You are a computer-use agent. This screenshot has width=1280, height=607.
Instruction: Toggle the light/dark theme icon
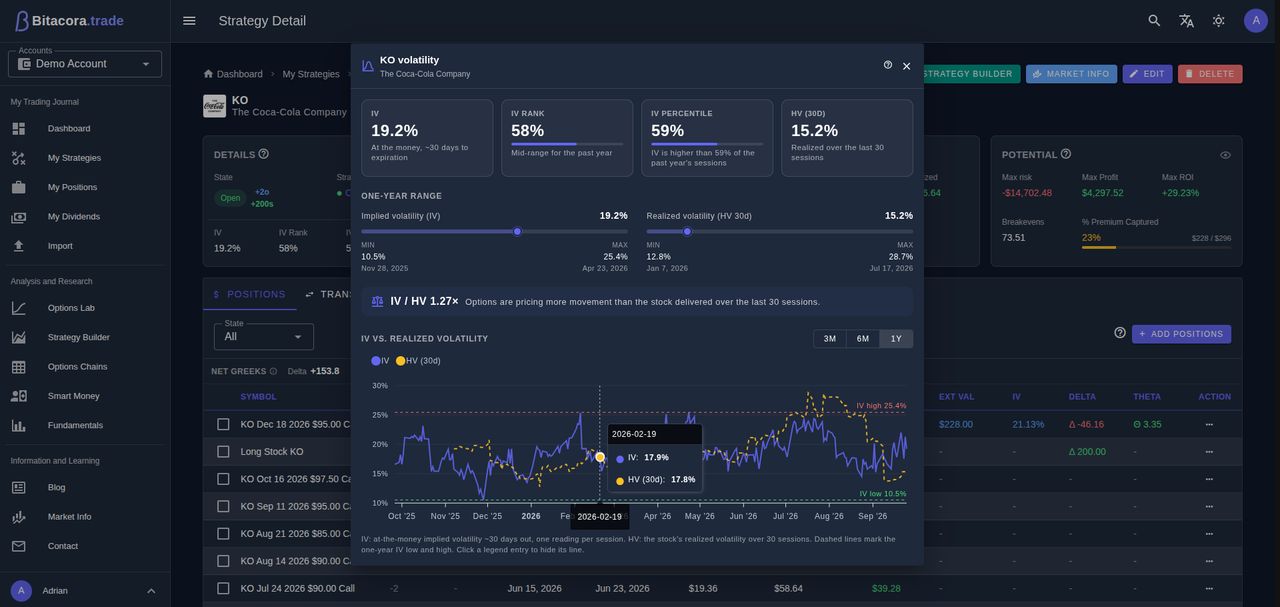[x=1218, y=20]
